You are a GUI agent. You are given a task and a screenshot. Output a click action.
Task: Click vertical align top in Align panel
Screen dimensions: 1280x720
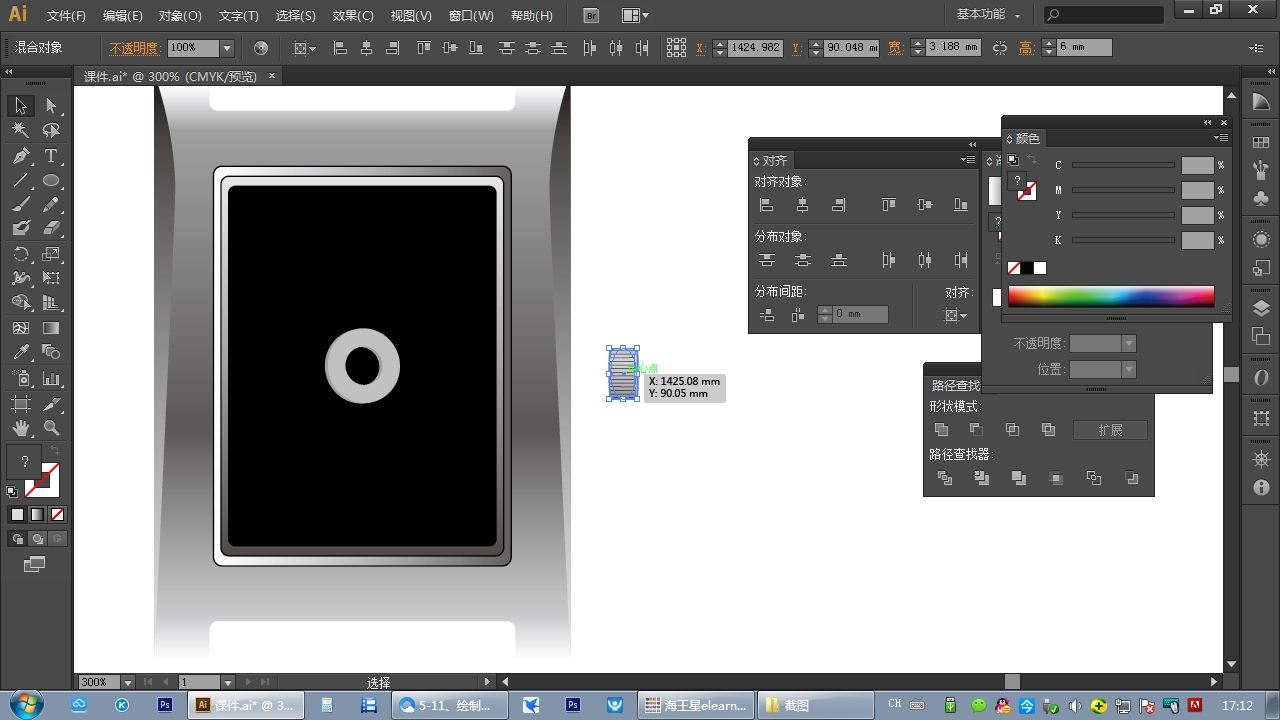(889, 205)
